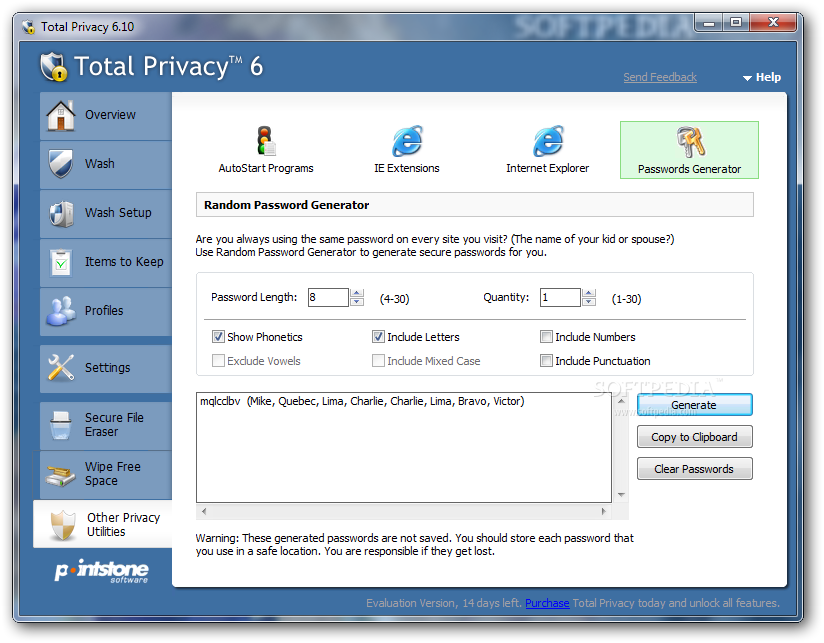Open the Internet Explorer utility icon
Image resolution: width=824 pixels, height=643 pixels.
point(548,140)
